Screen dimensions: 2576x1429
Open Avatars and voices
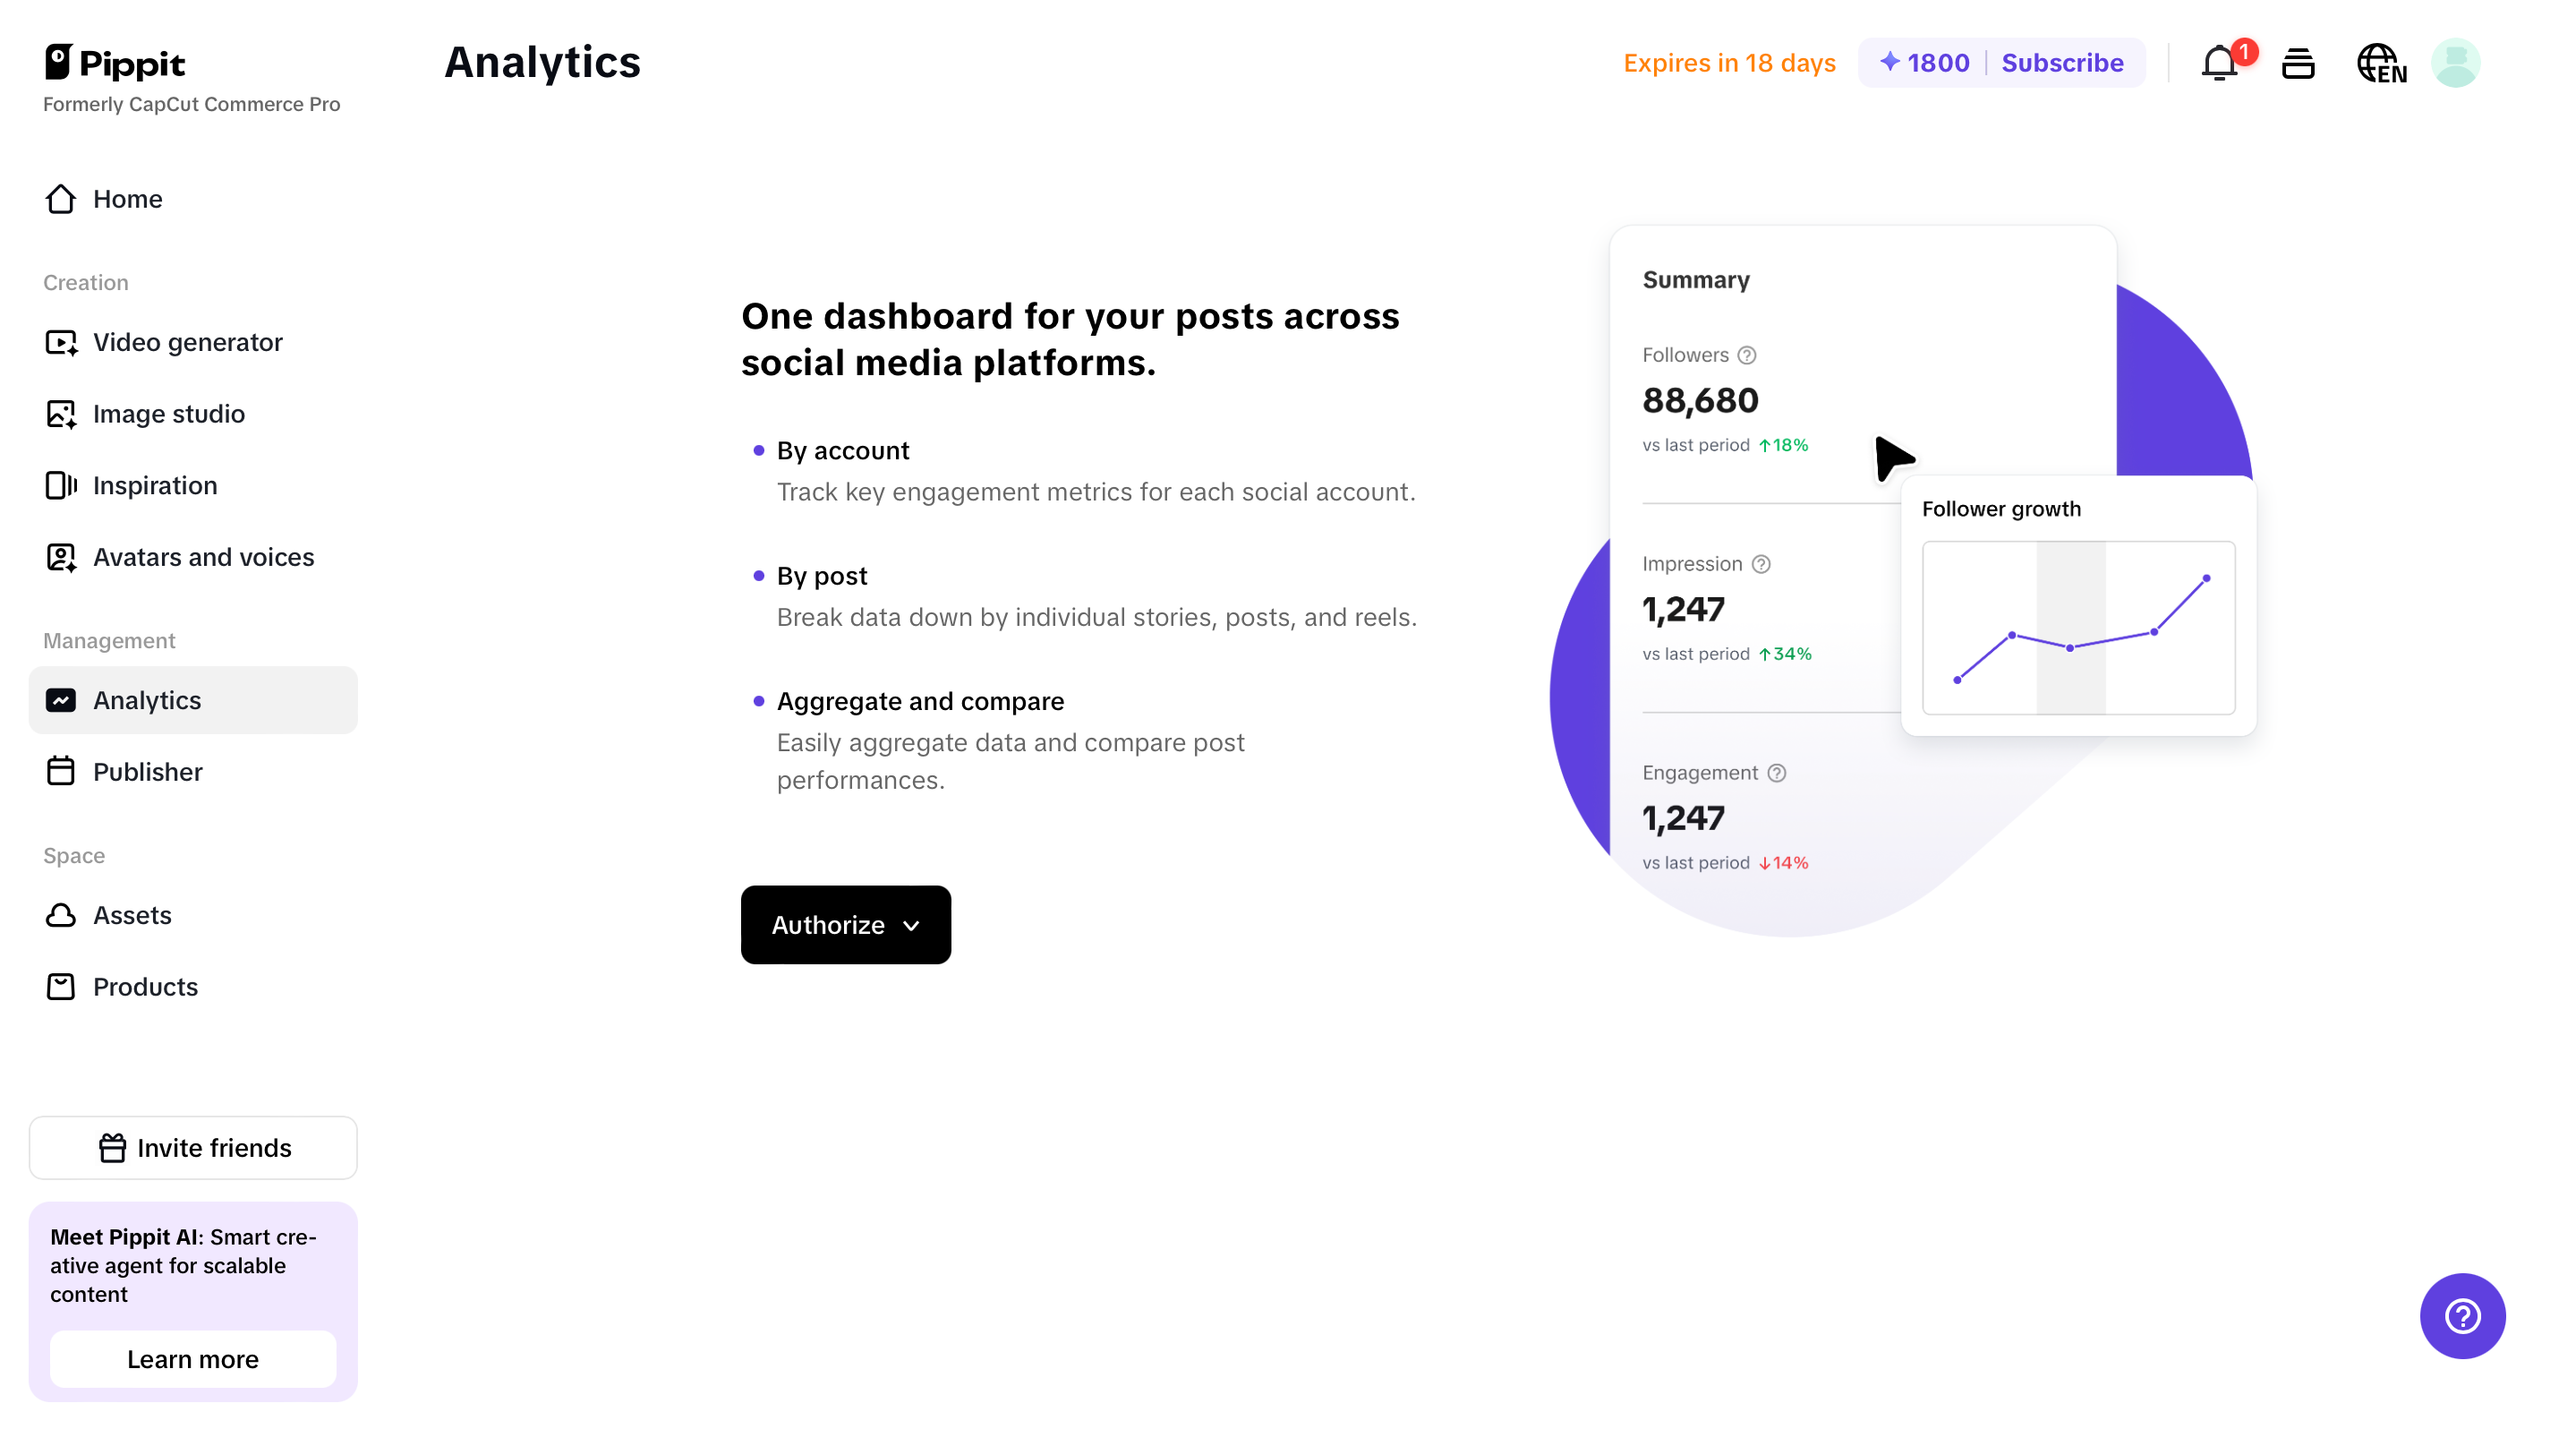point(203,557)
